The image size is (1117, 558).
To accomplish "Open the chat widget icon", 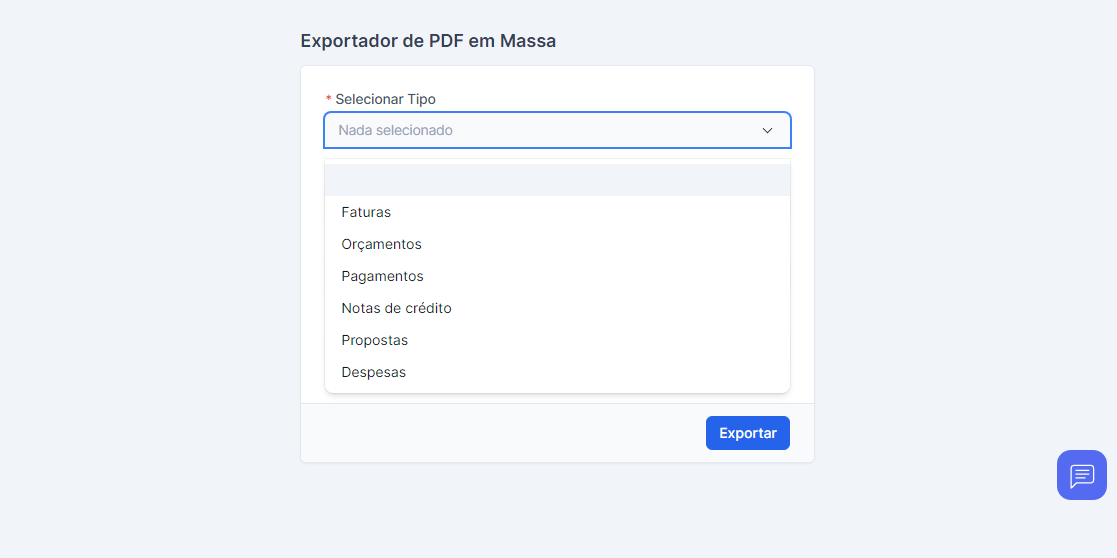I will point(1081,475).
